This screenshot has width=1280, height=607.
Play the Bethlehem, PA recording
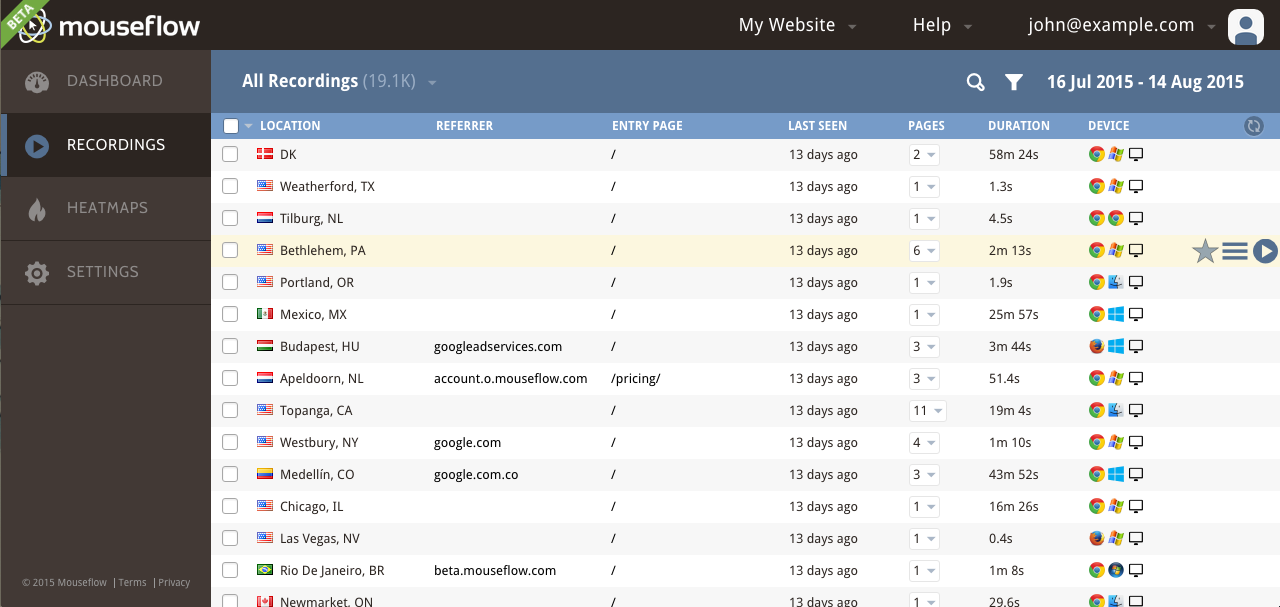pyautogui.click(x=1265, y=251)
